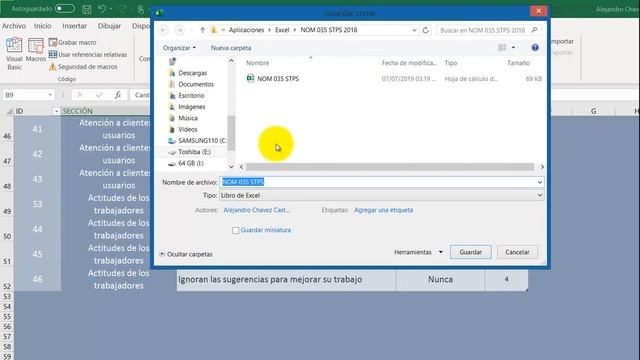Click Aplicaciones in the path breadcrumb

[246, 30]
